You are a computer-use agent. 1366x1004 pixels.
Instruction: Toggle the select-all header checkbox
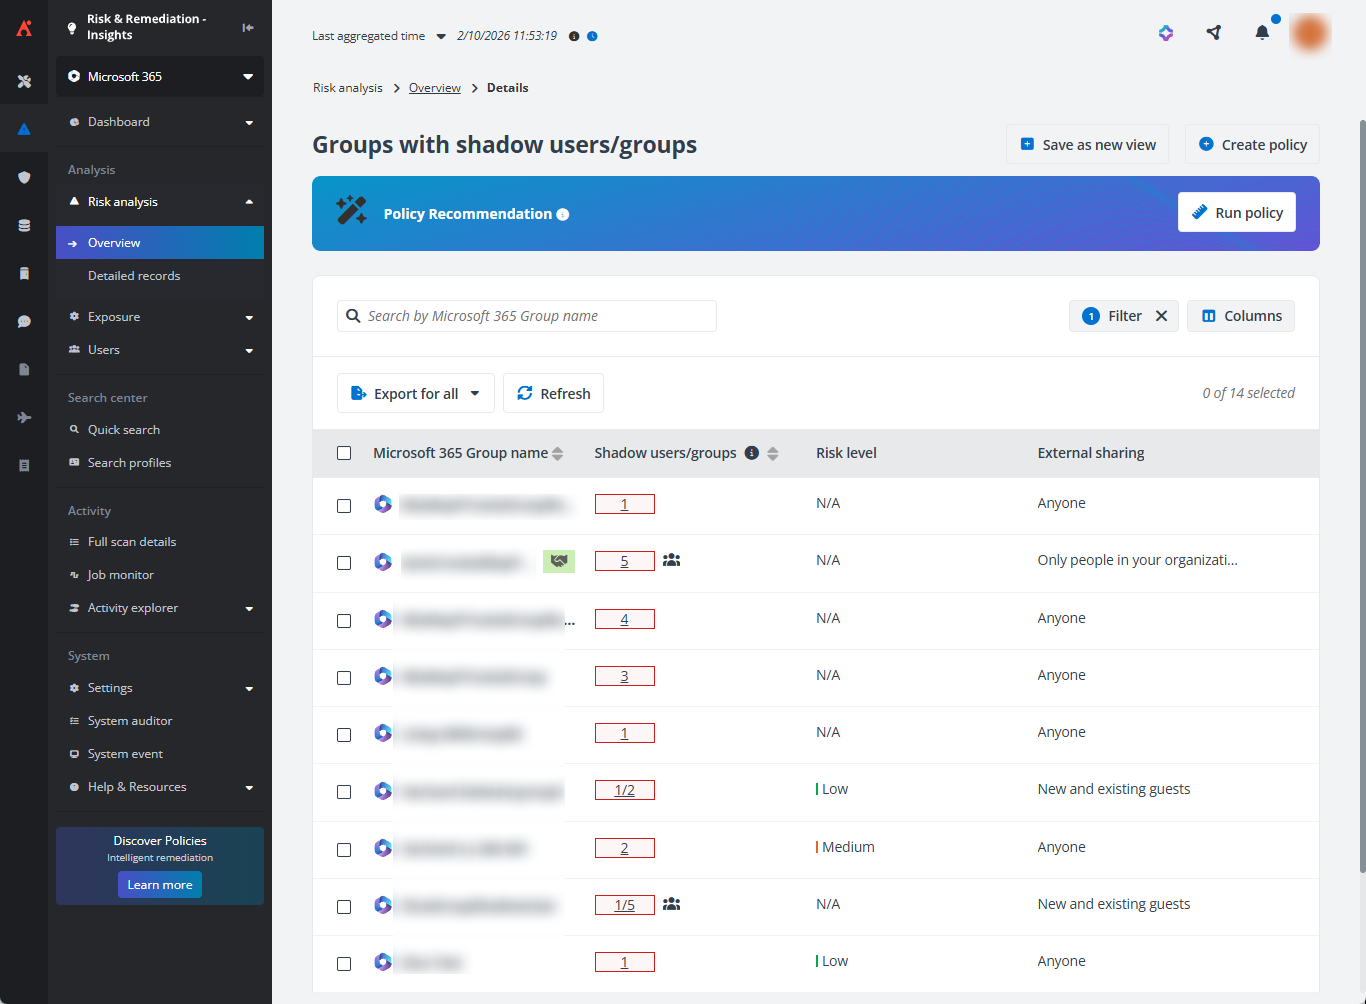coord(344,453)
